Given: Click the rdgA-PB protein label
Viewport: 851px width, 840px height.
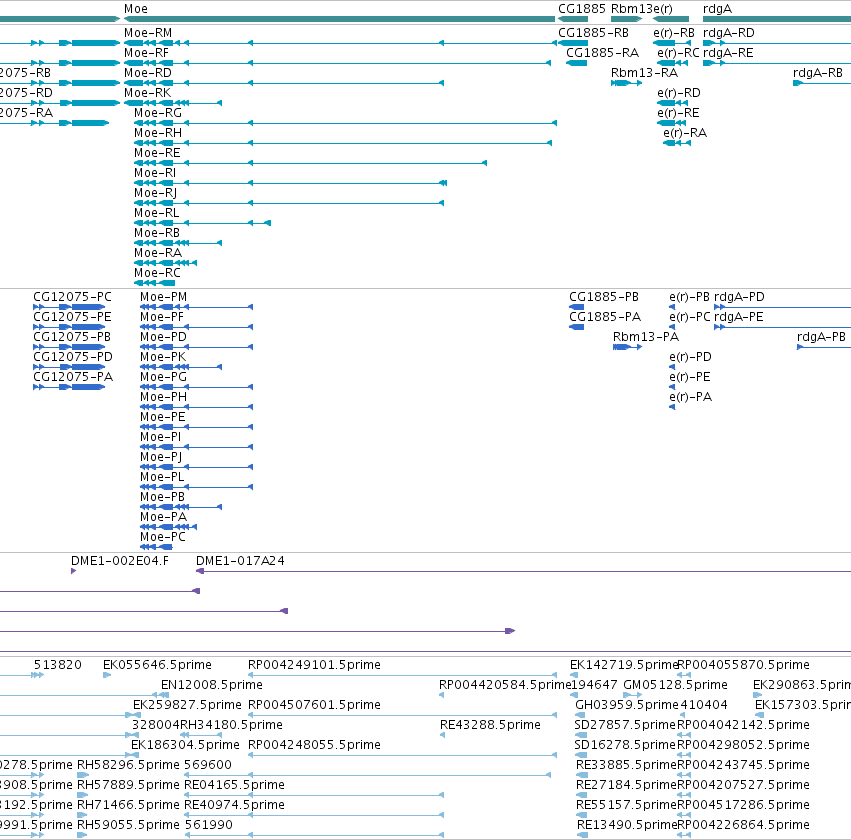Looking at the screenshot, I should pyautogui.click(x=821, y=338).
